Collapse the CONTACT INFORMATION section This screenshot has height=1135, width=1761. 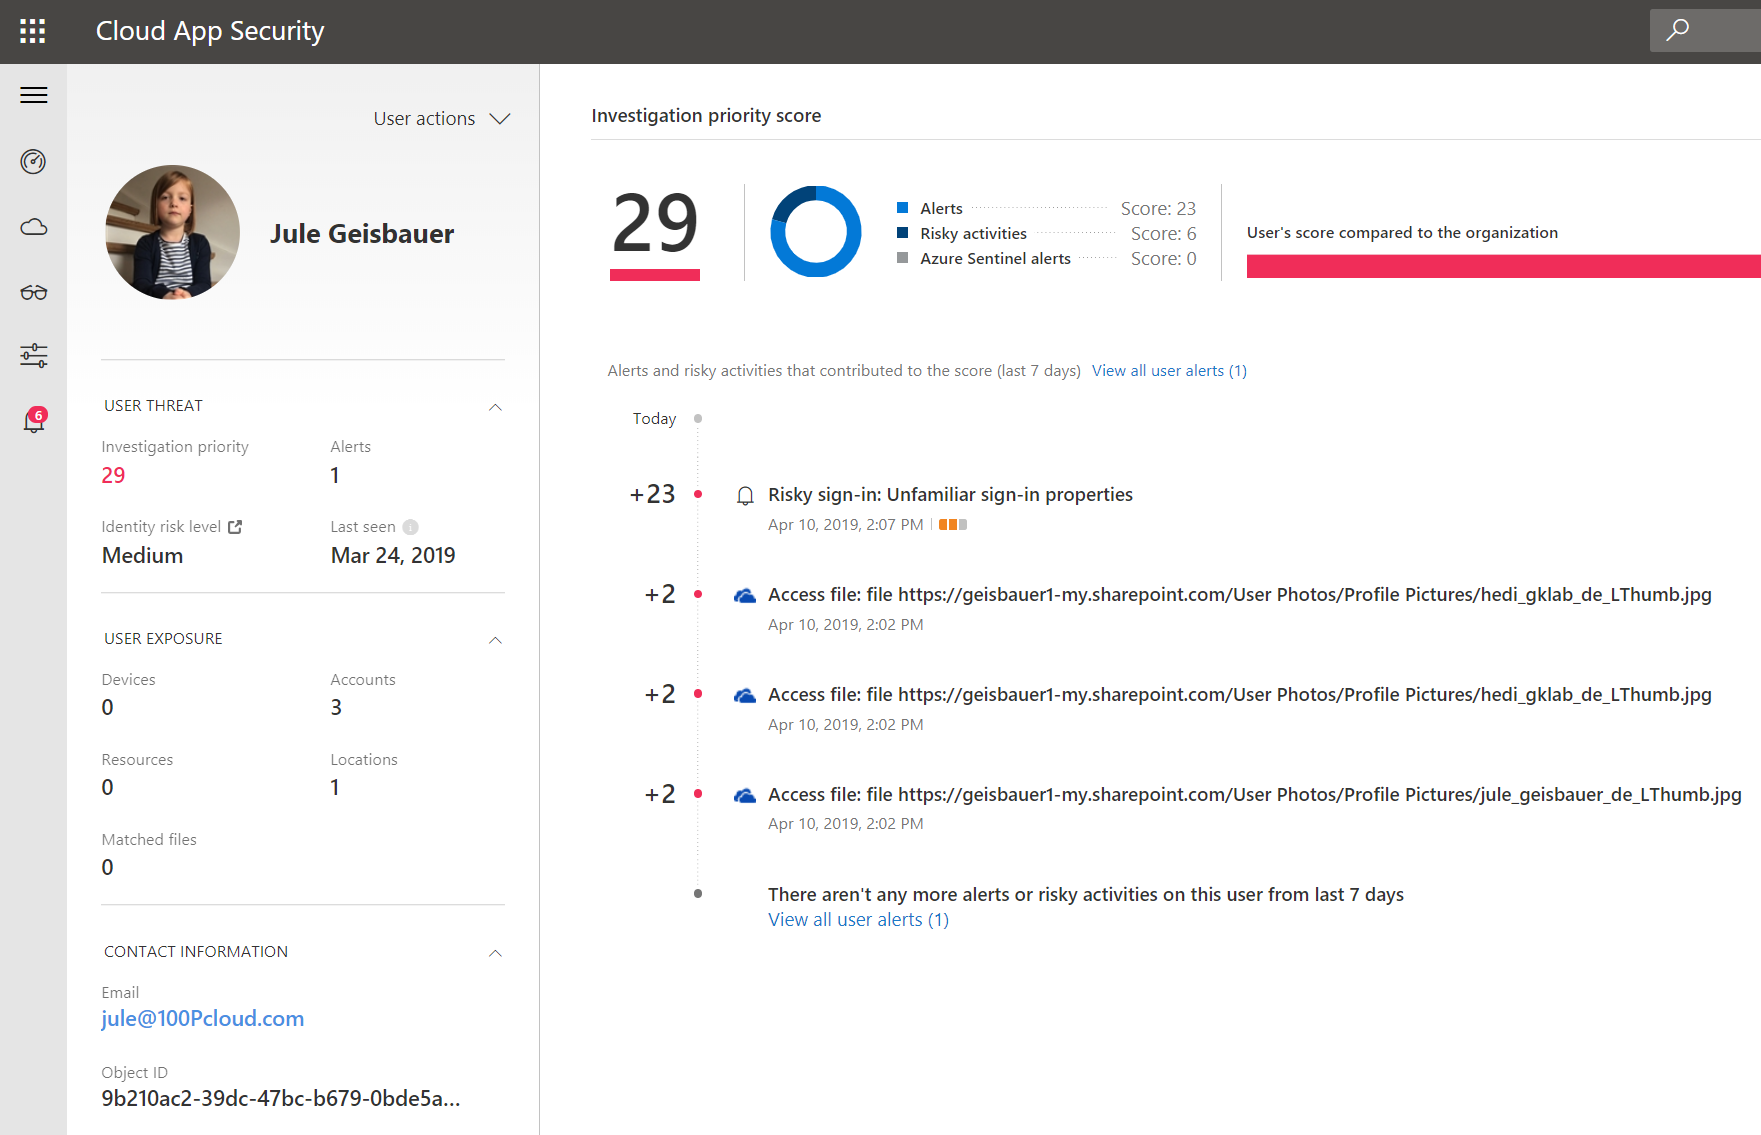tap(495, 953)
